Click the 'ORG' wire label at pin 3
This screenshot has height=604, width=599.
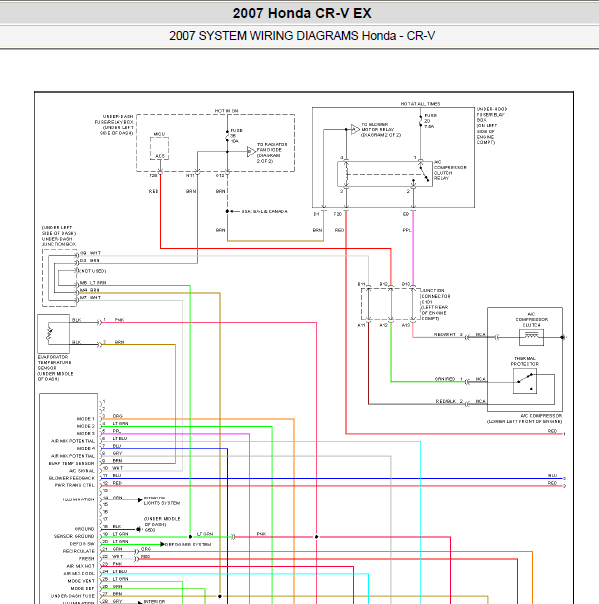tap(117, 416)
